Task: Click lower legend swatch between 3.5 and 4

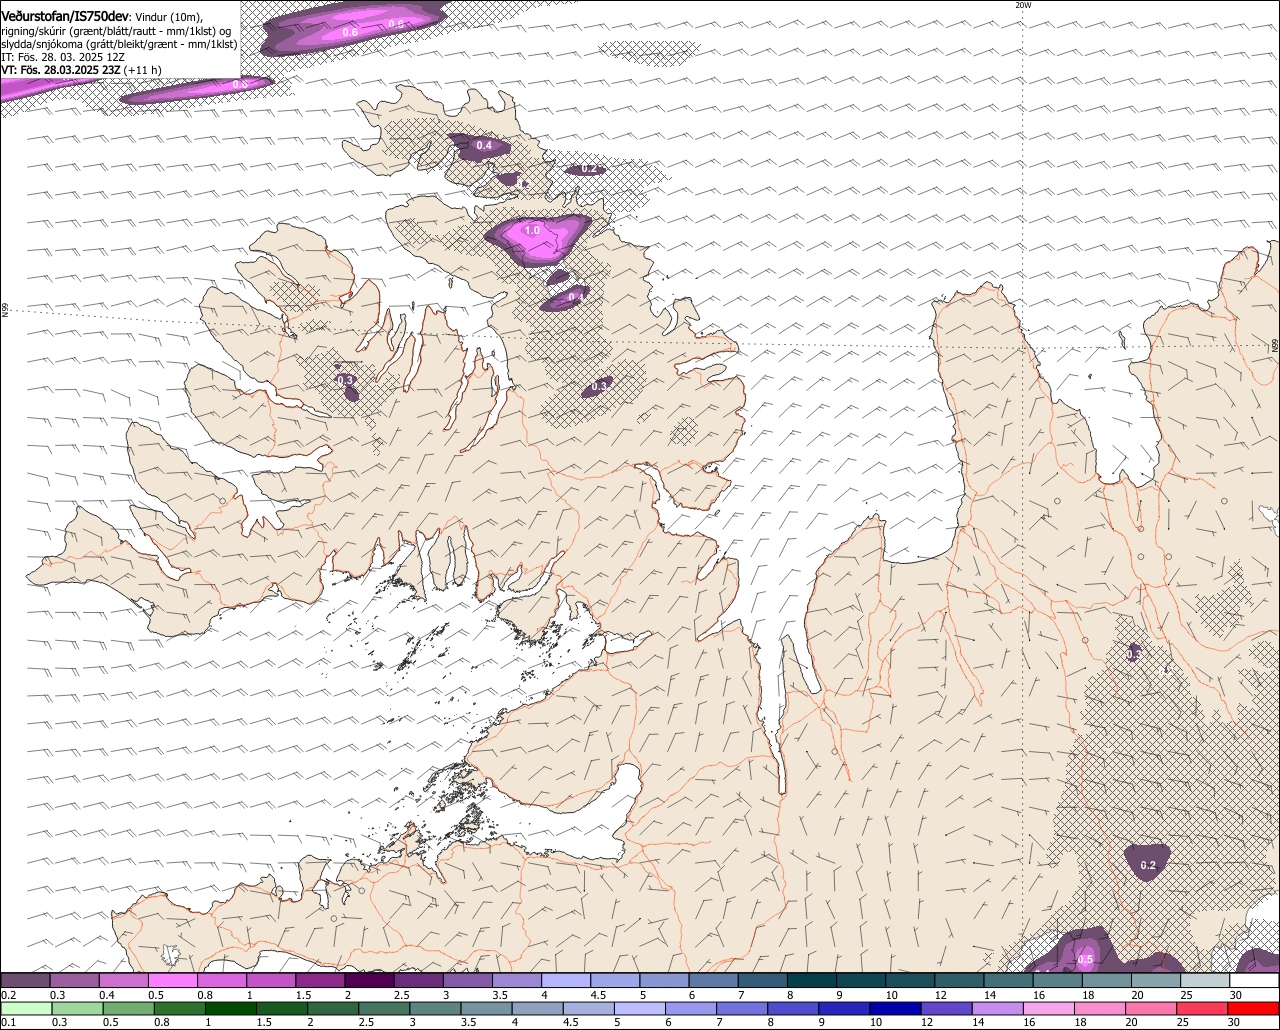Action: point(486,1009)
